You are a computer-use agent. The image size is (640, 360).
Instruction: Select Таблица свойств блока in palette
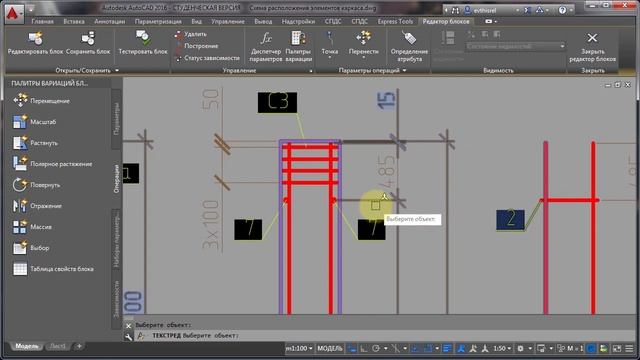[53, 269]
